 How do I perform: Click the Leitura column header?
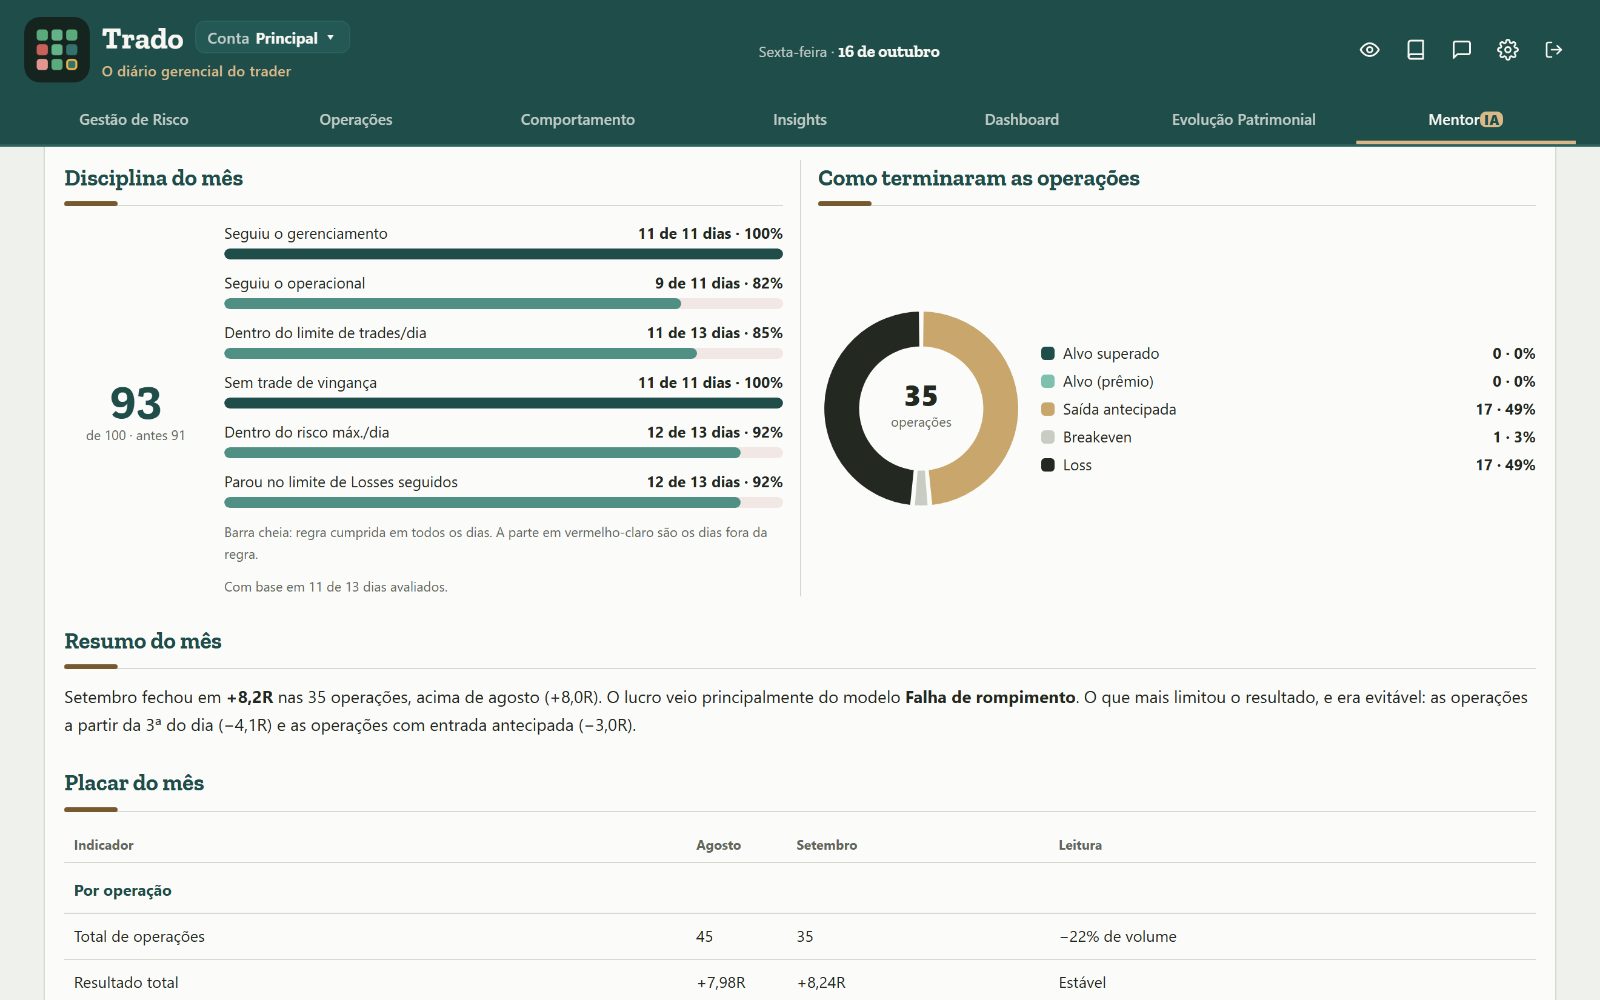click(x=1080, y=845)
